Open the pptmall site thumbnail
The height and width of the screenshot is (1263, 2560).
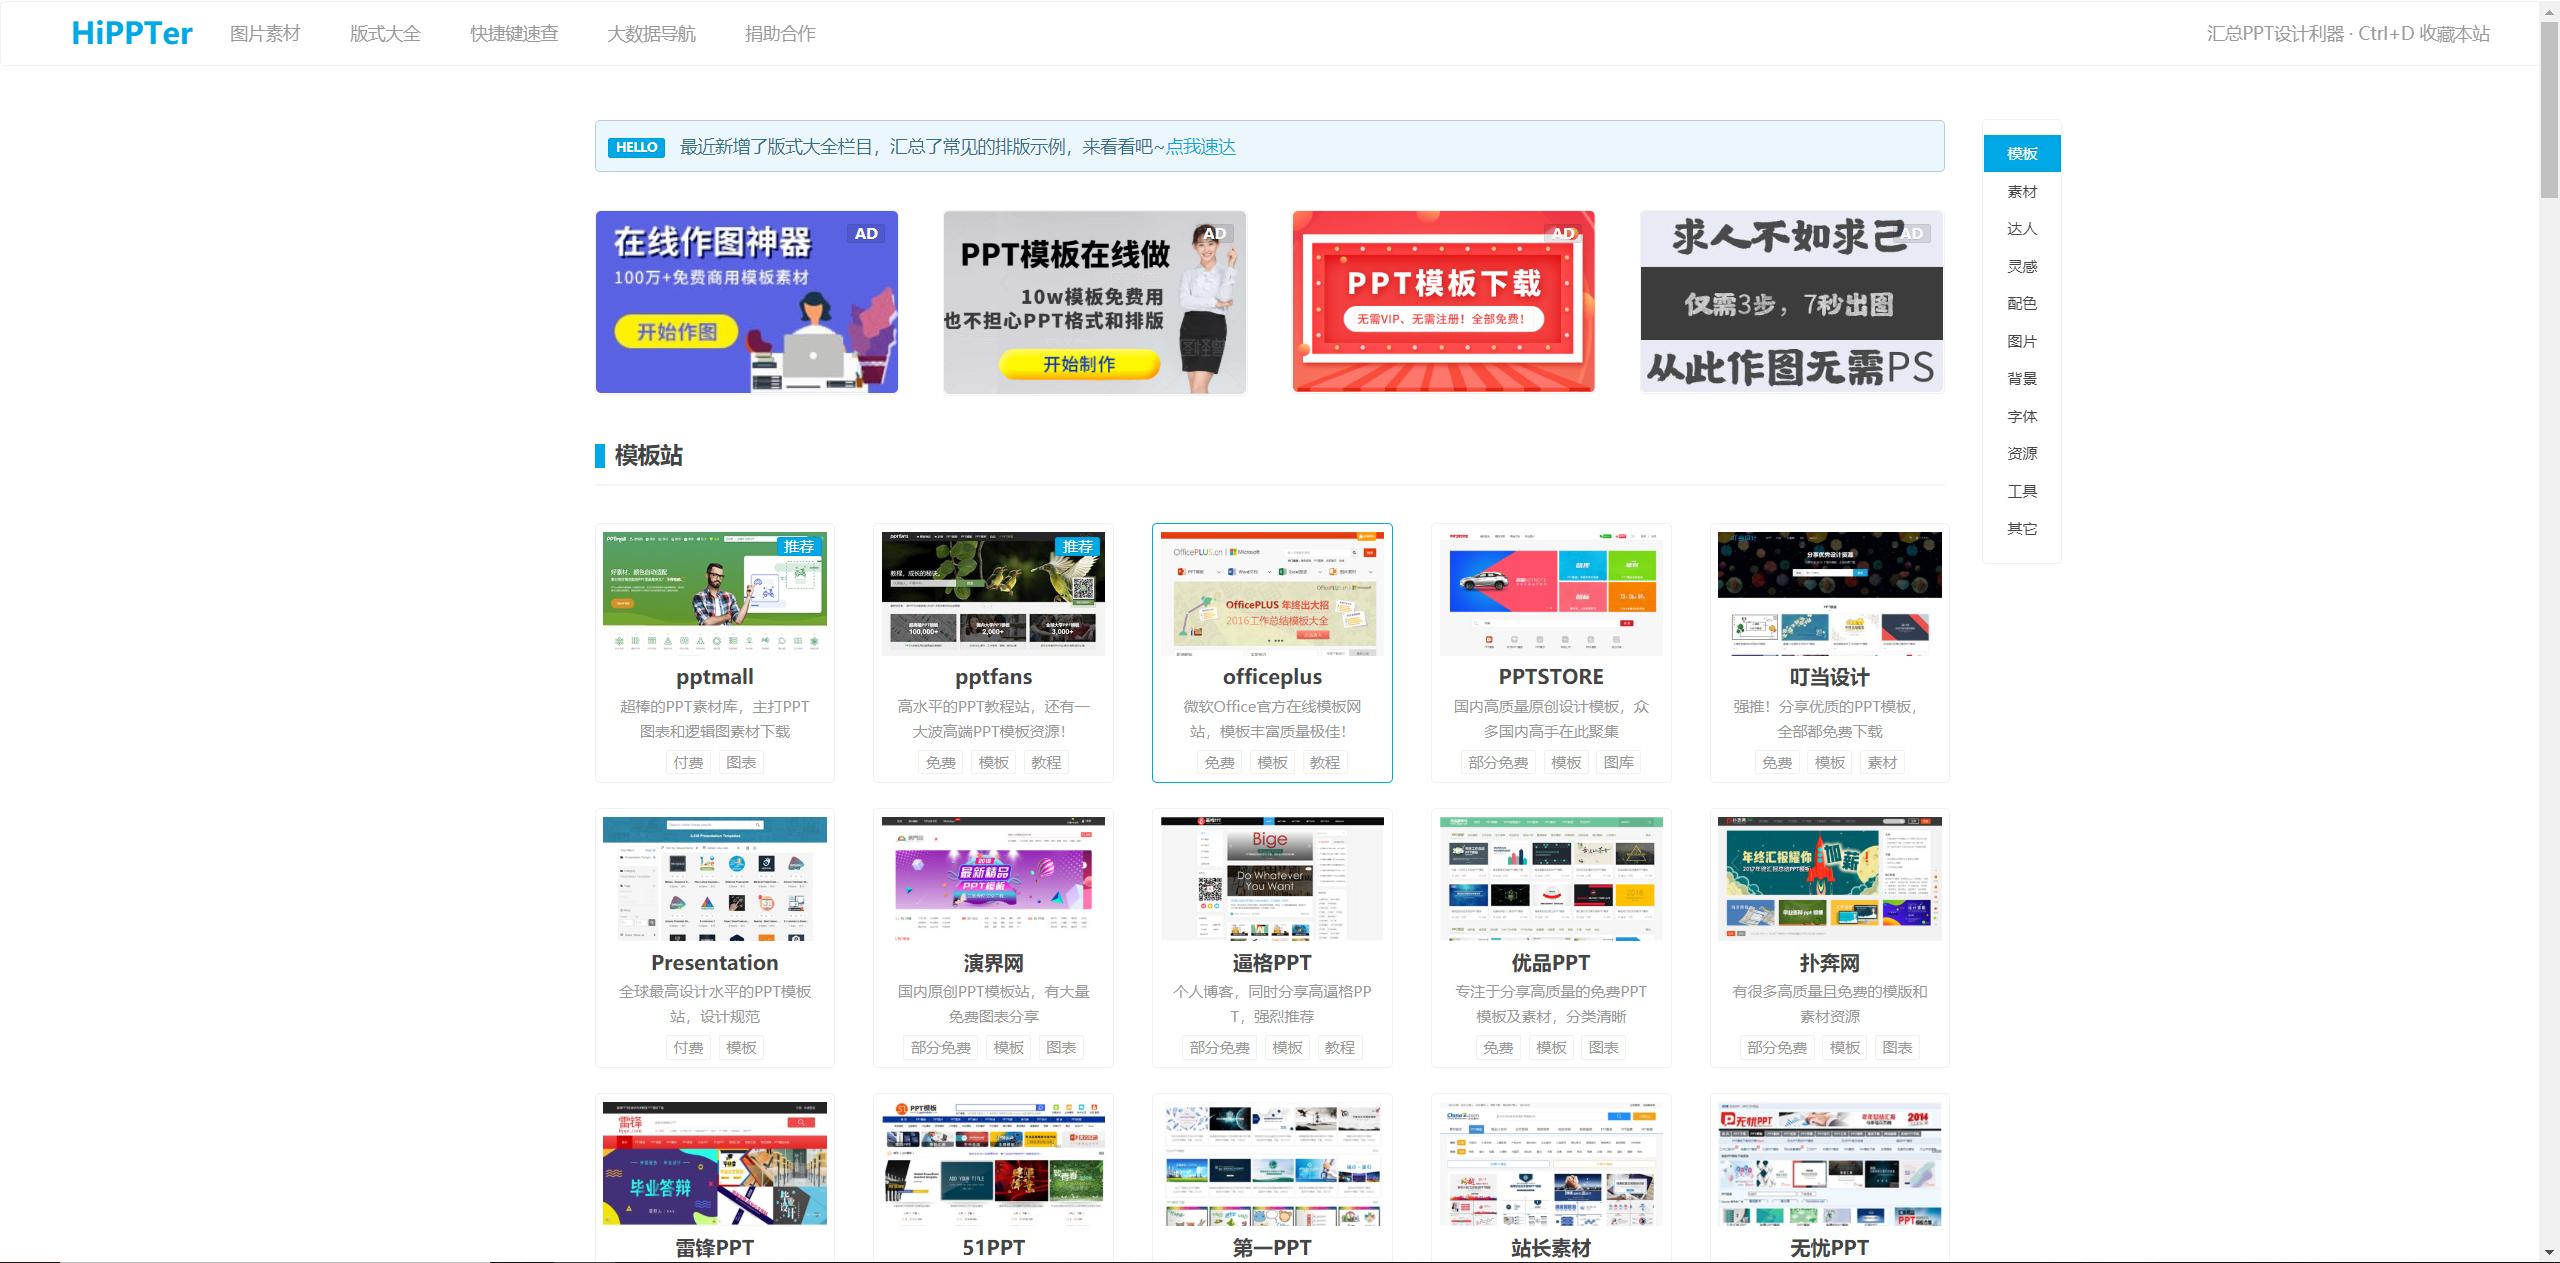[714, 590]
